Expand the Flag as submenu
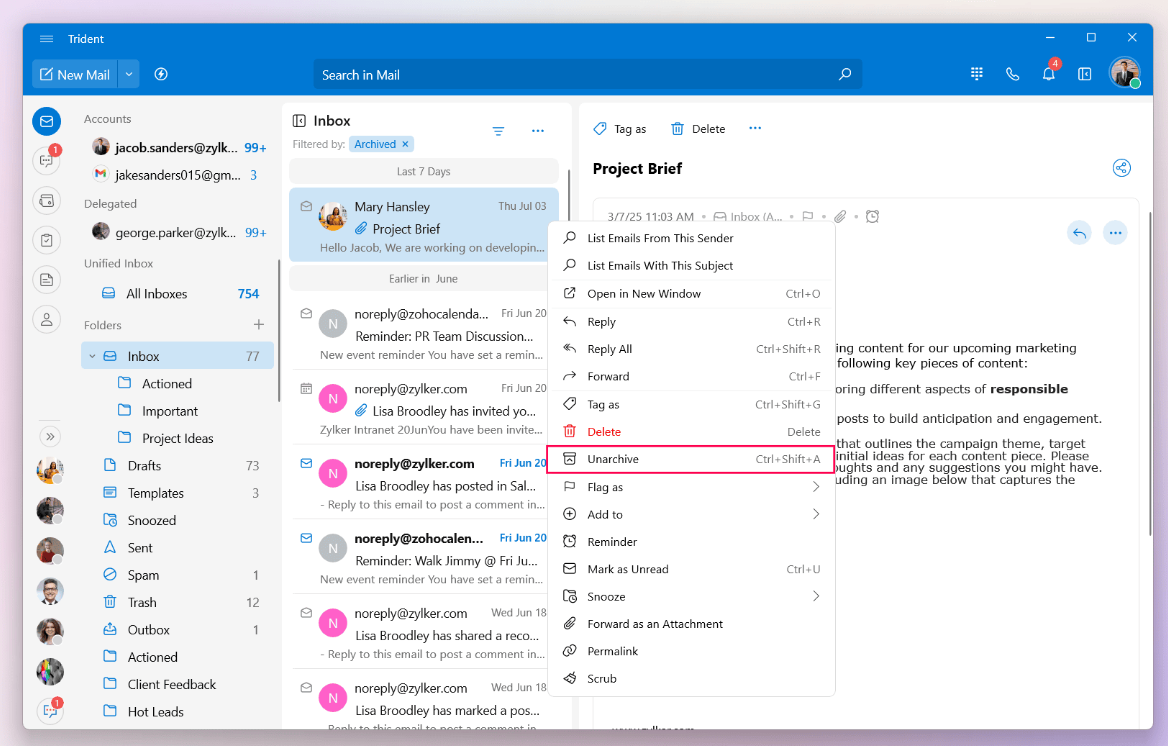The height and width of the screenshot is (746, 1168). 691,487
